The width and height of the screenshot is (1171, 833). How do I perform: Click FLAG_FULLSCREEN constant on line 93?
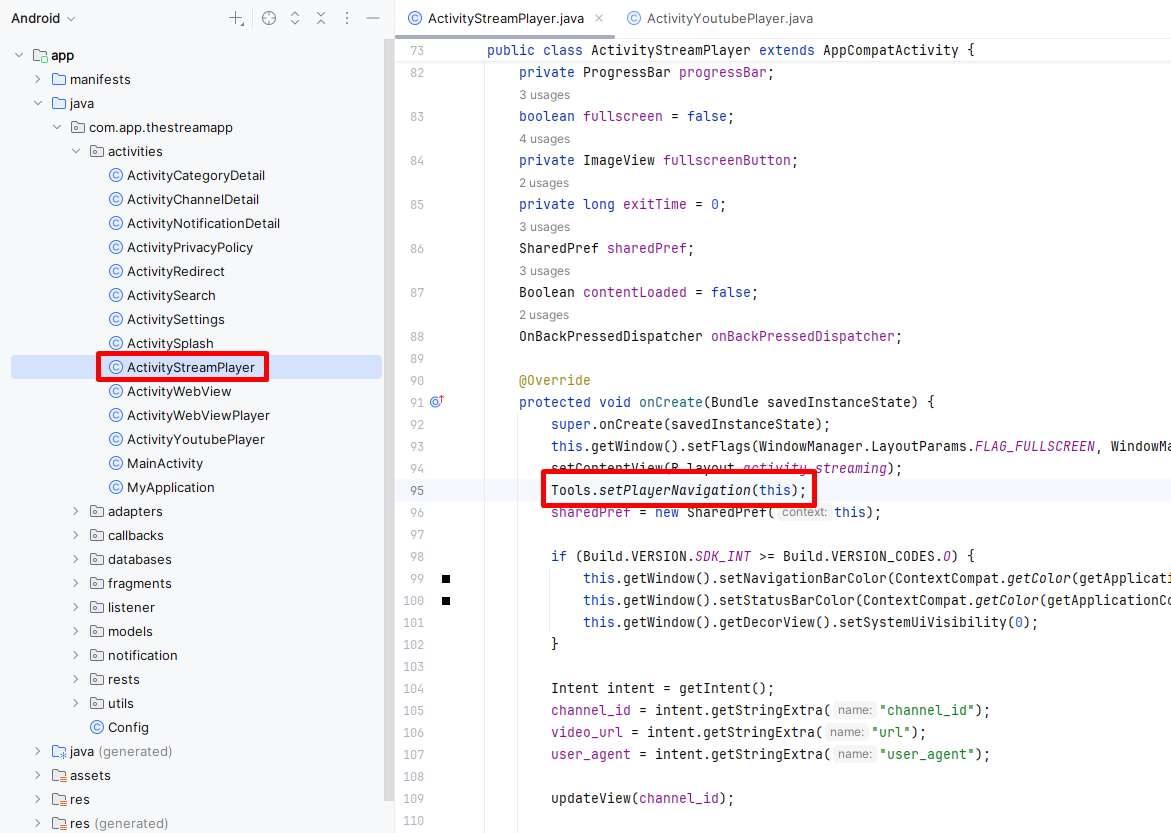[x=1034, y=446]
